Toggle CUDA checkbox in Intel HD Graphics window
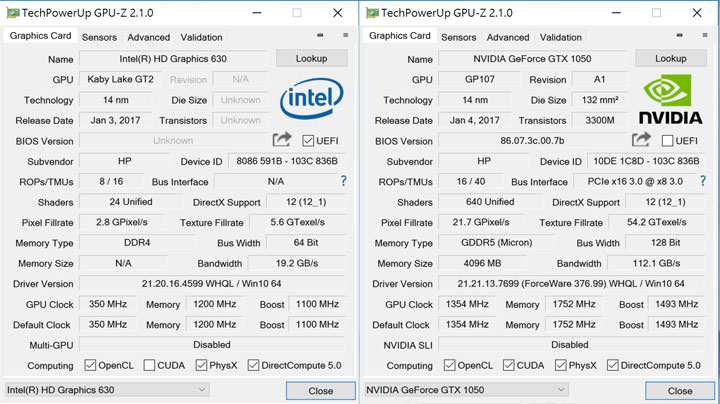Screen dimensions: 720x404 click(149, 365)
